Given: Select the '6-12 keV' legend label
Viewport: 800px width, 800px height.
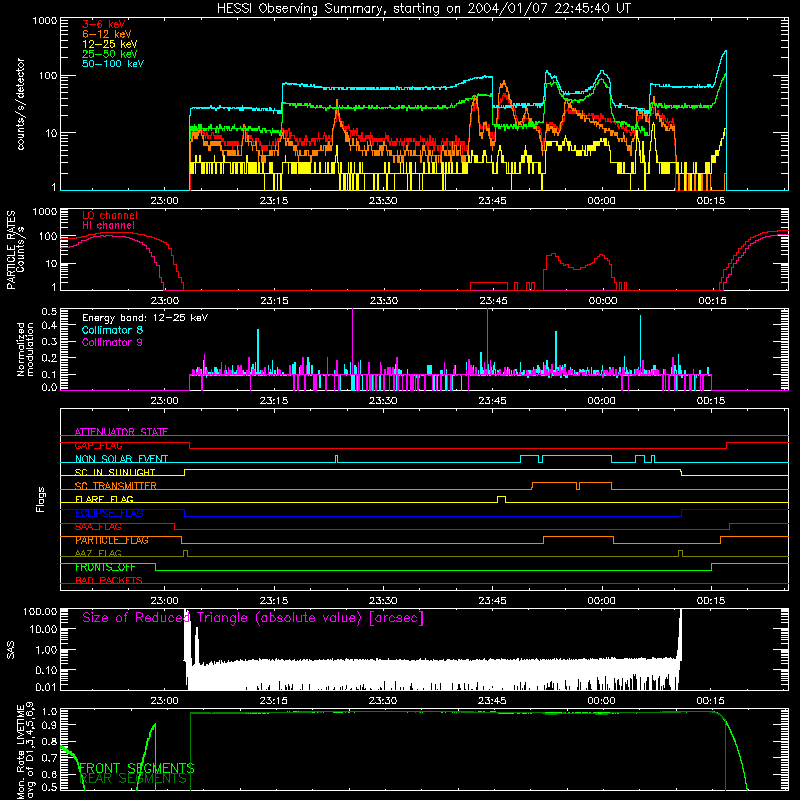Looking at the screenshot, I should tap(107, 34).
